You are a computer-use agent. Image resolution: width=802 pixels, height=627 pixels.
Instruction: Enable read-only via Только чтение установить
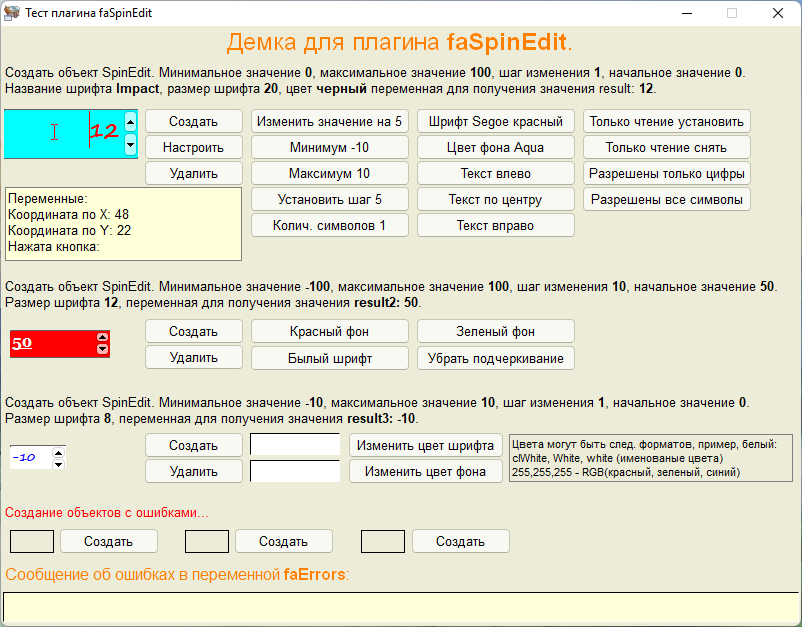coord(667,121)
